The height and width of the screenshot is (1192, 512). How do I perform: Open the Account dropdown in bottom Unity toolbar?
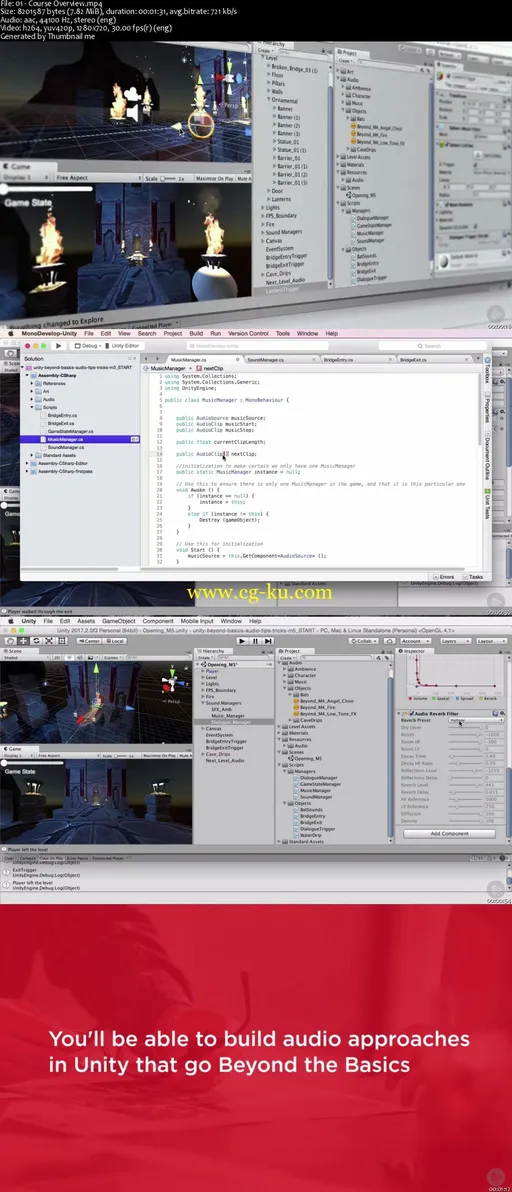(415, 641)
